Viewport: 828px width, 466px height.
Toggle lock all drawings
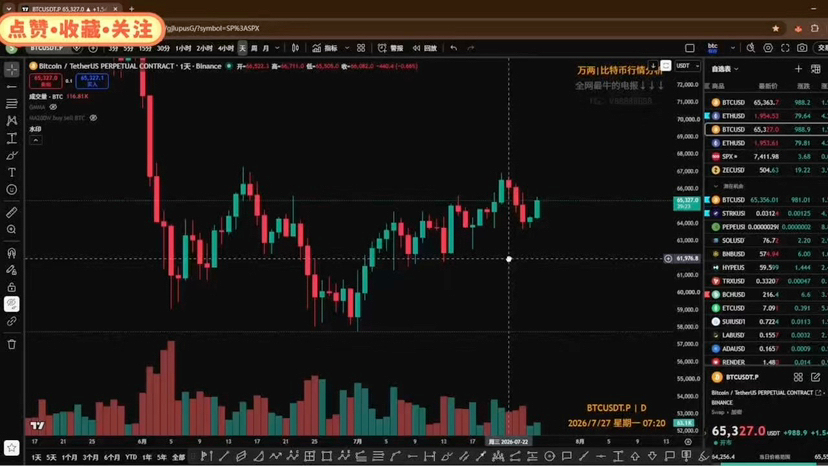12,287
